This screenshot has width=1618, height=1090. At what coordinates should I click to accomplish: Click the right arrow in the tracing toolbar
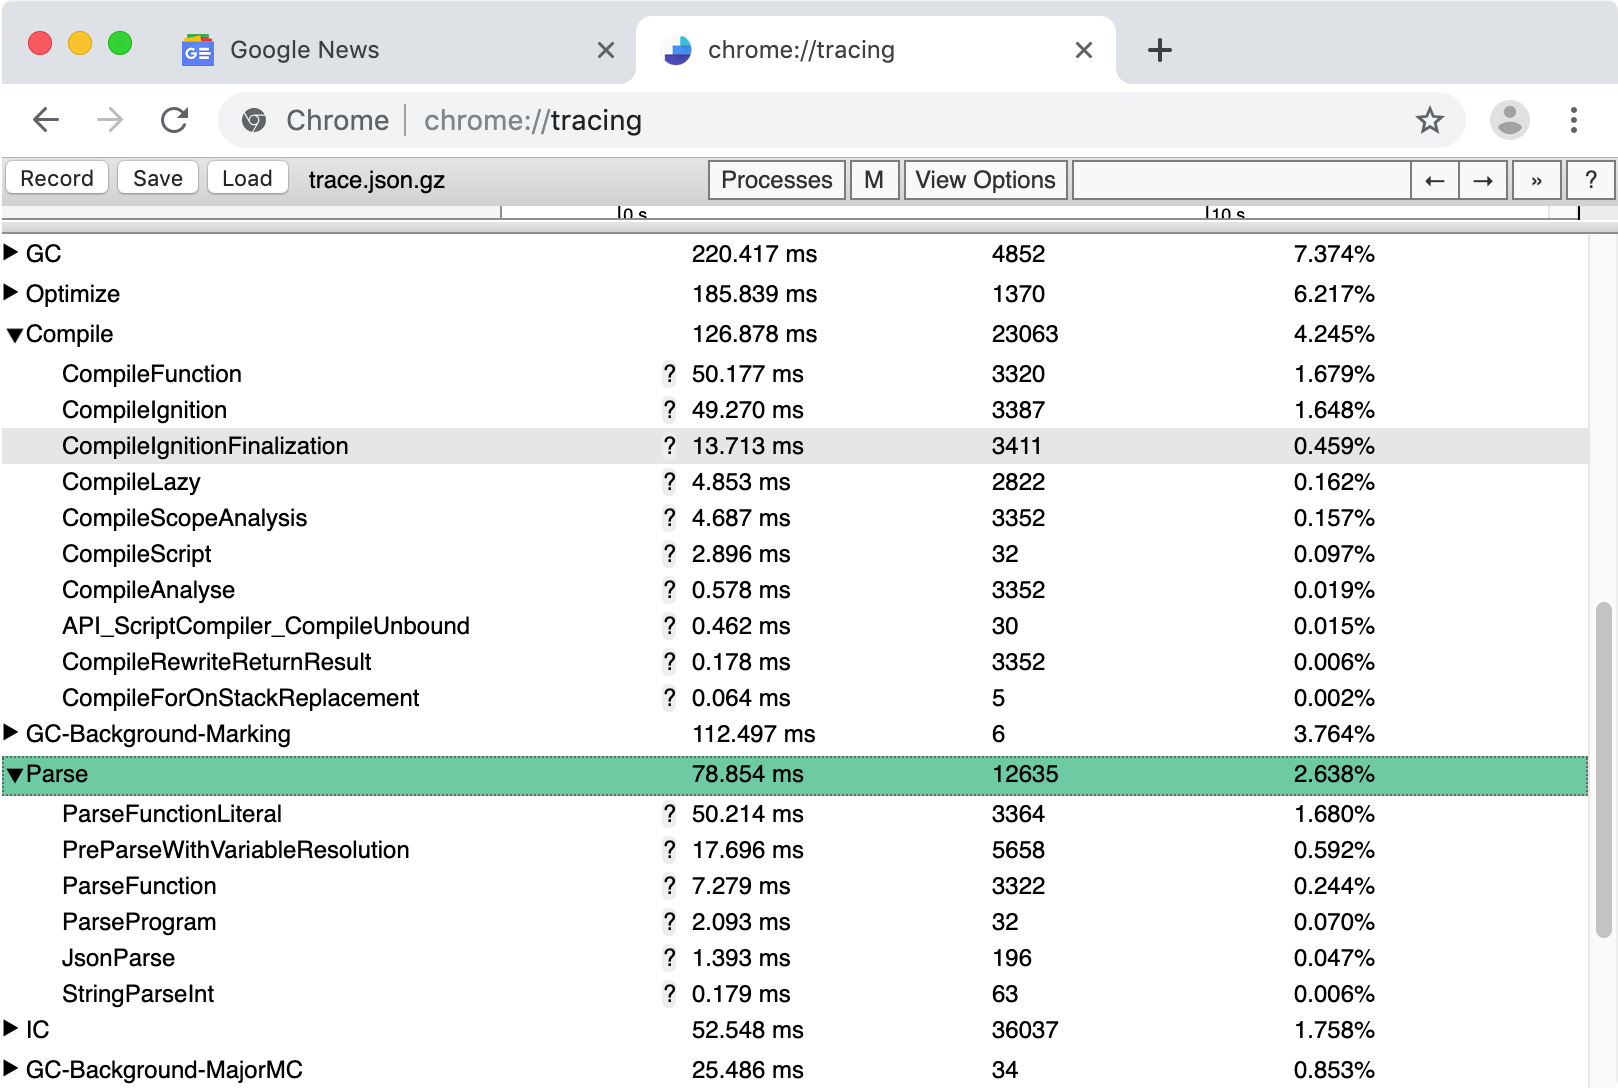1483,180
